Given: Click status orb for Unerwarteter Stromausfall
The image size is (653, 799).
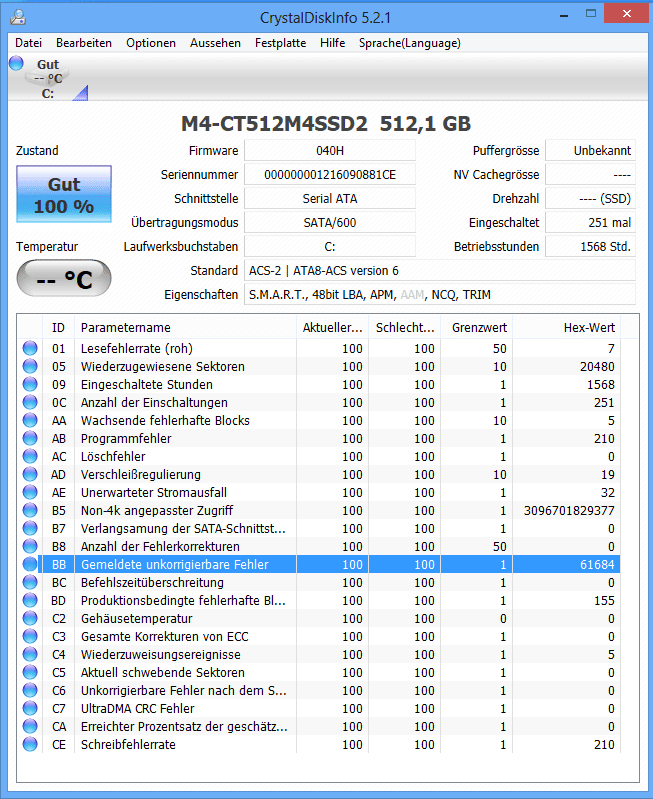Looking at the screenshot, I should pyautogui.click(x=30, y=492).
